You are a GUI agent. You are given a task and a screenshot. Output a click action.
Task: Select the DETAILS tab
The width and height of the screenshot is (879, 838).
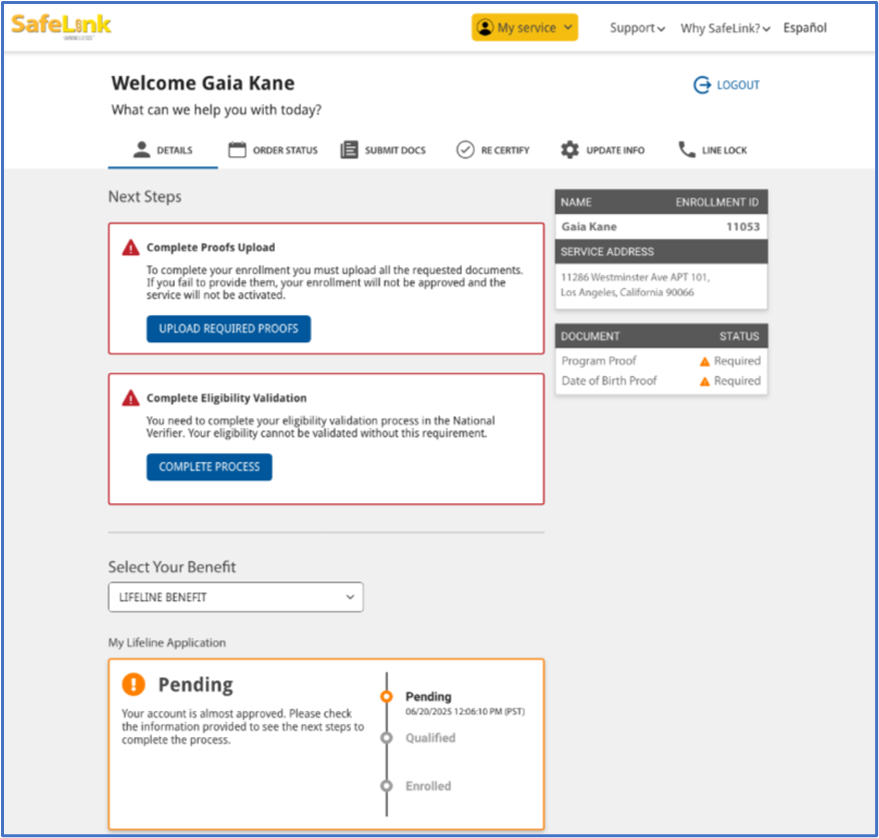(x=163, y=150)
